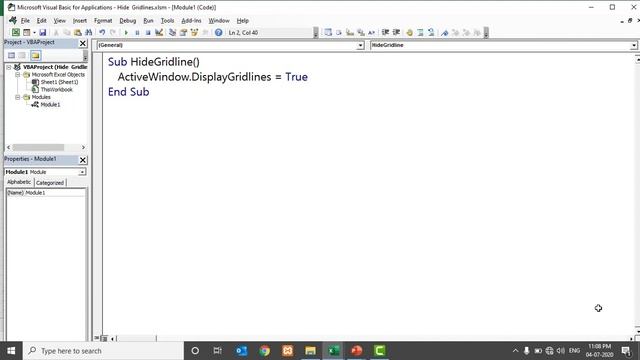Viewport: 640px width, 360px height.
Task: Click the List Constants icon
Action: click(x=339, y=32)
